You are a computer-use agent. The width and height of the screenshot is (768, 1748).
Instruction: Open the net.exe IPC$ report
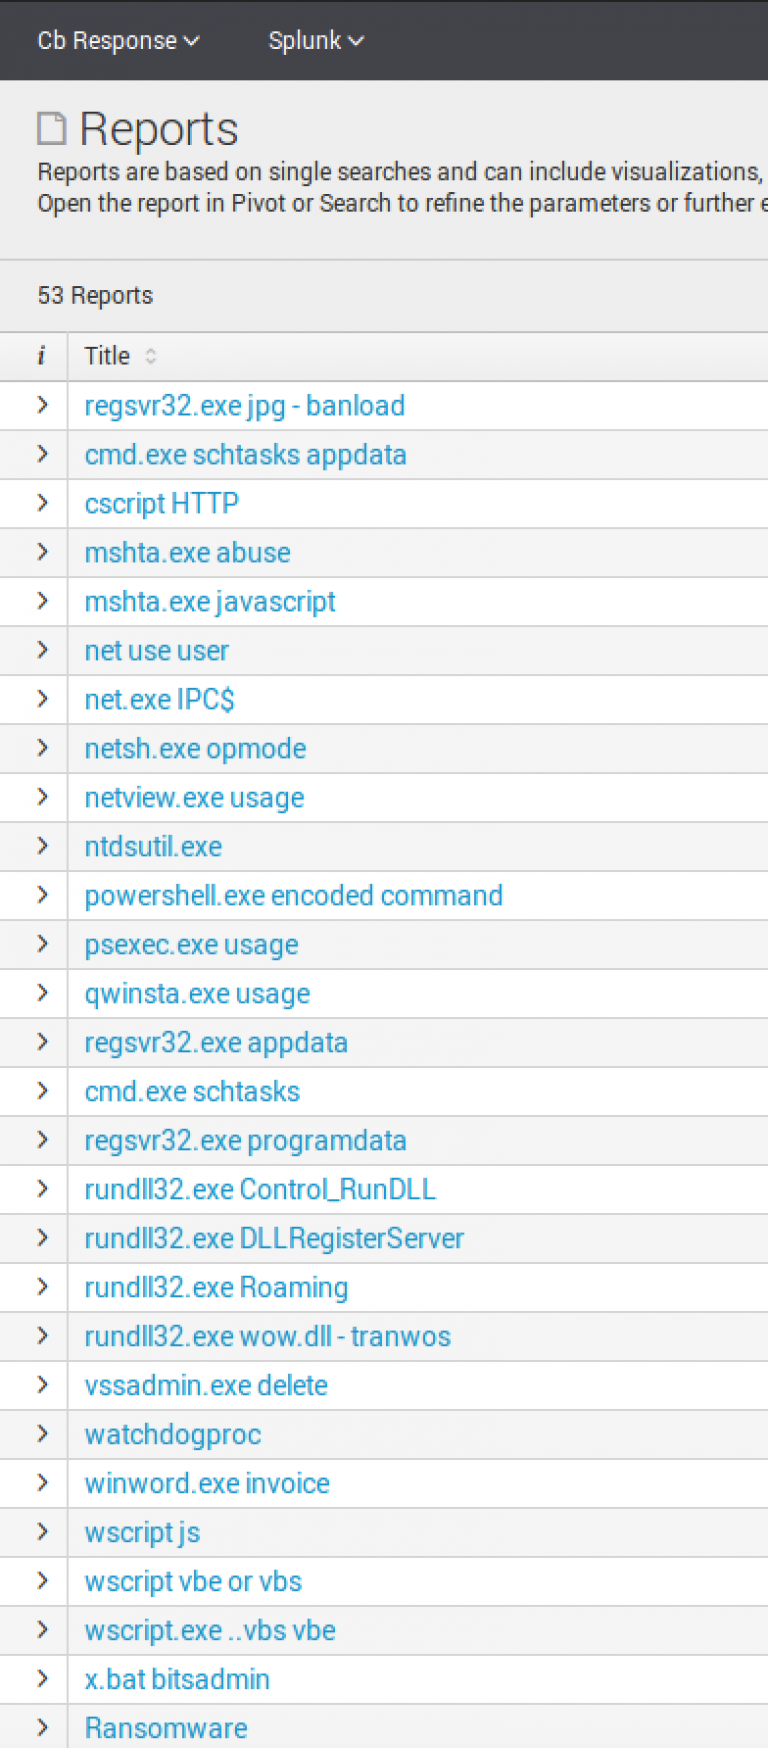coord(159,700)
